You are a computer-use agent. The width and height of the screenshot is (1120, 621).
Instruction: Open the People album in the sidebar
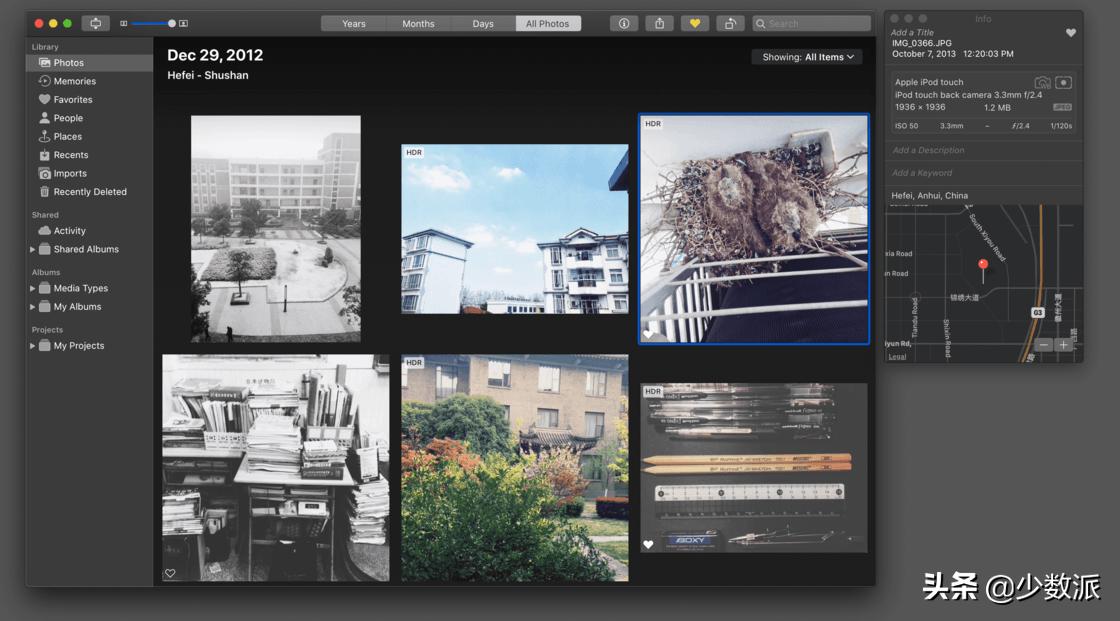68,118
